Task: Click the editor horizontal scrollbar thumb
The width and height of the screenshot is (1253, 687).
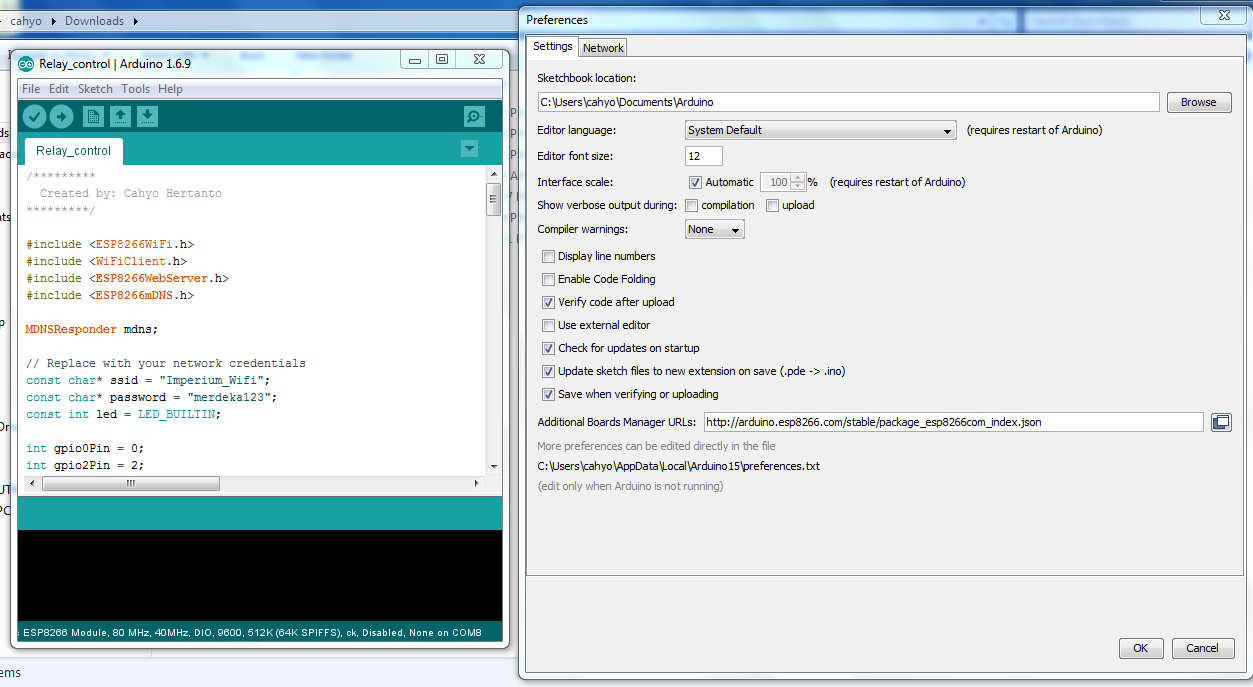Action: 130,483
